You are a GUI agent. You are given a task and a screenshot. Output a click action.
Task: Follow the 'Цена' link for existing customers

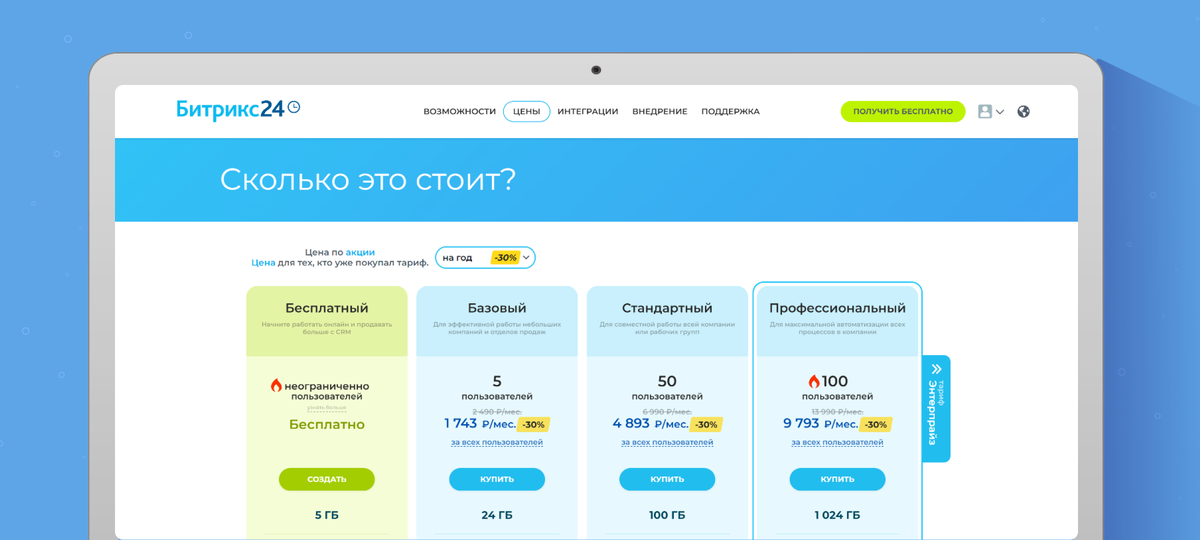click(x=263, y=263)
